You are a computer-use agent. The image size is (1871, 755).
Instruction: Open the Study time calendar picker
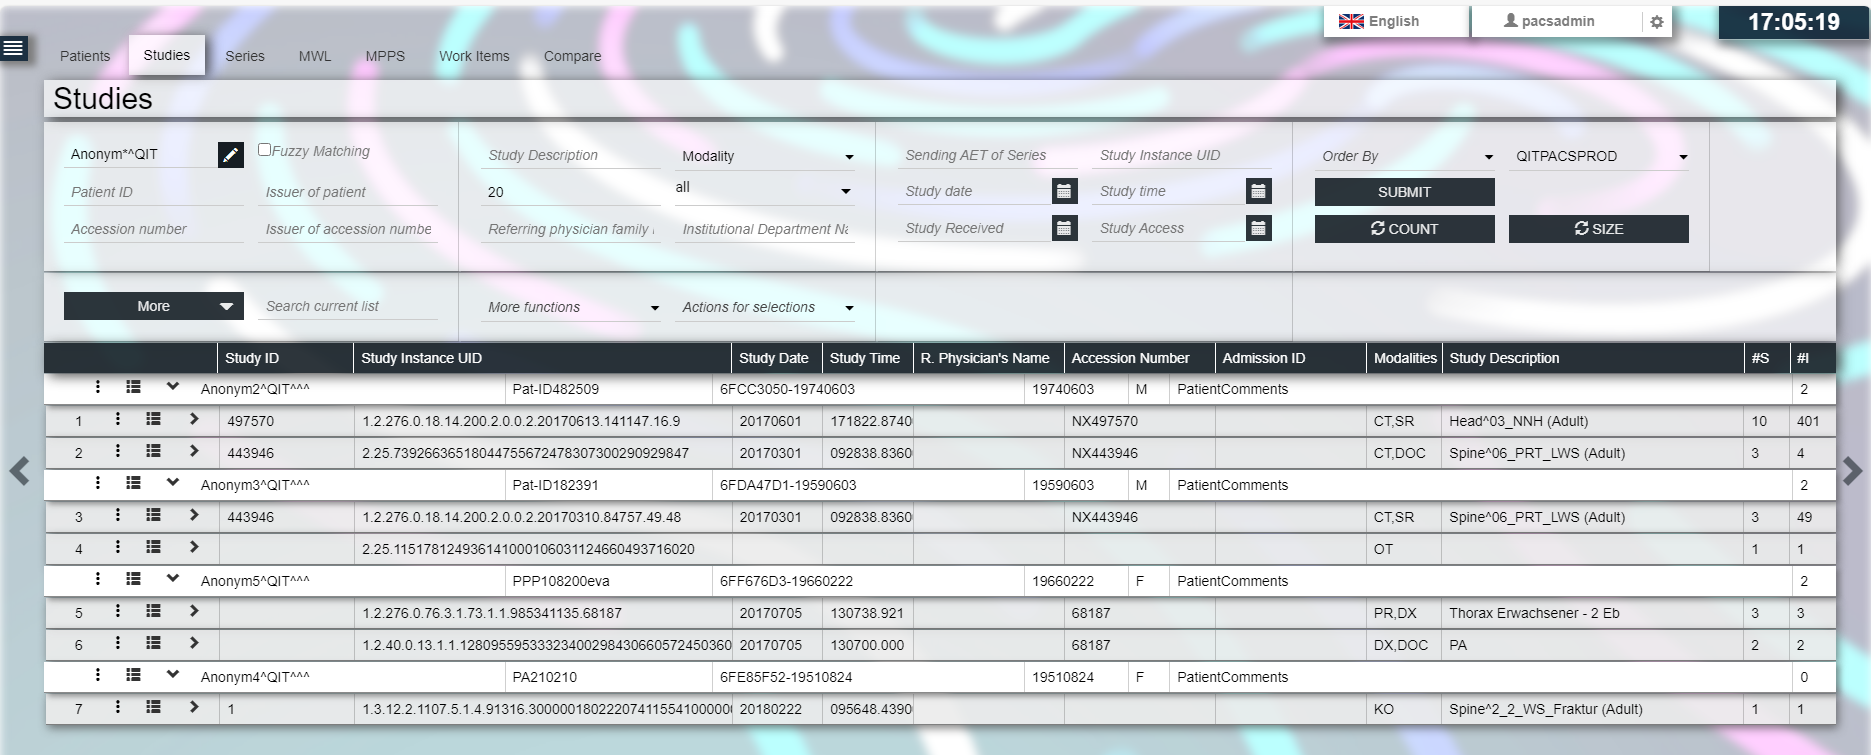point(1258,191)
